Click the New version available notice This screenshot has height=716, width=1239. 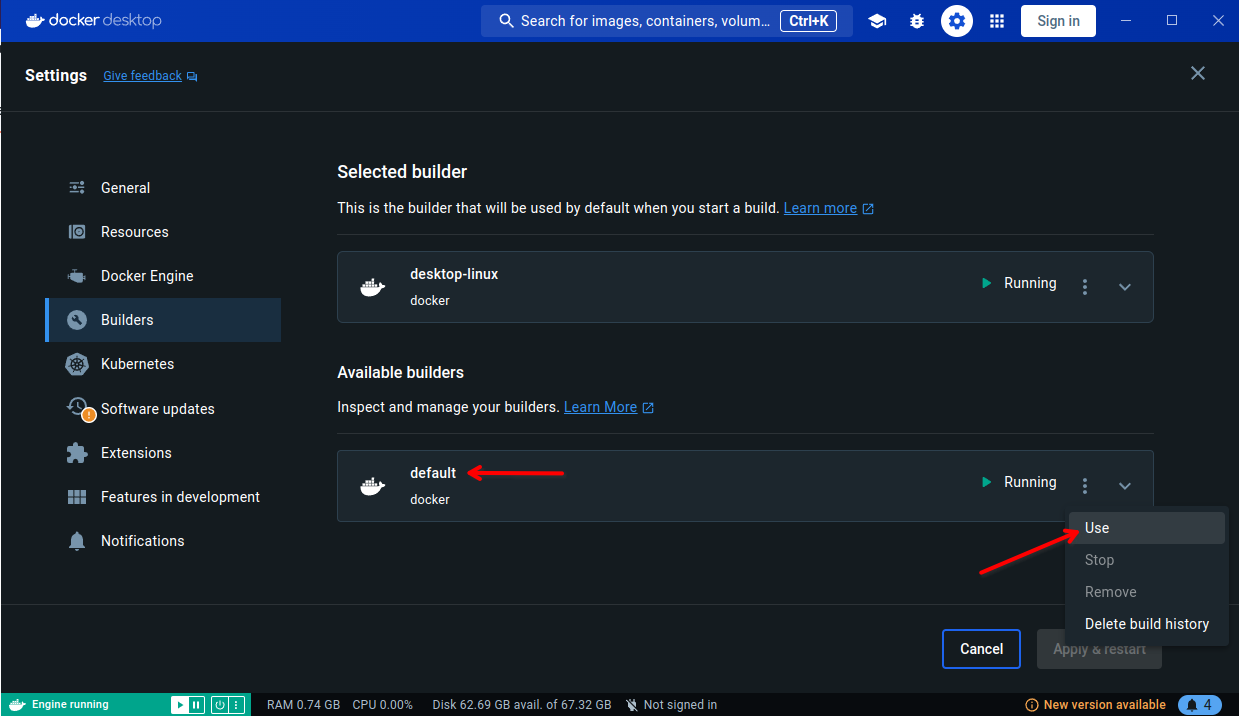pos(1096,705)
